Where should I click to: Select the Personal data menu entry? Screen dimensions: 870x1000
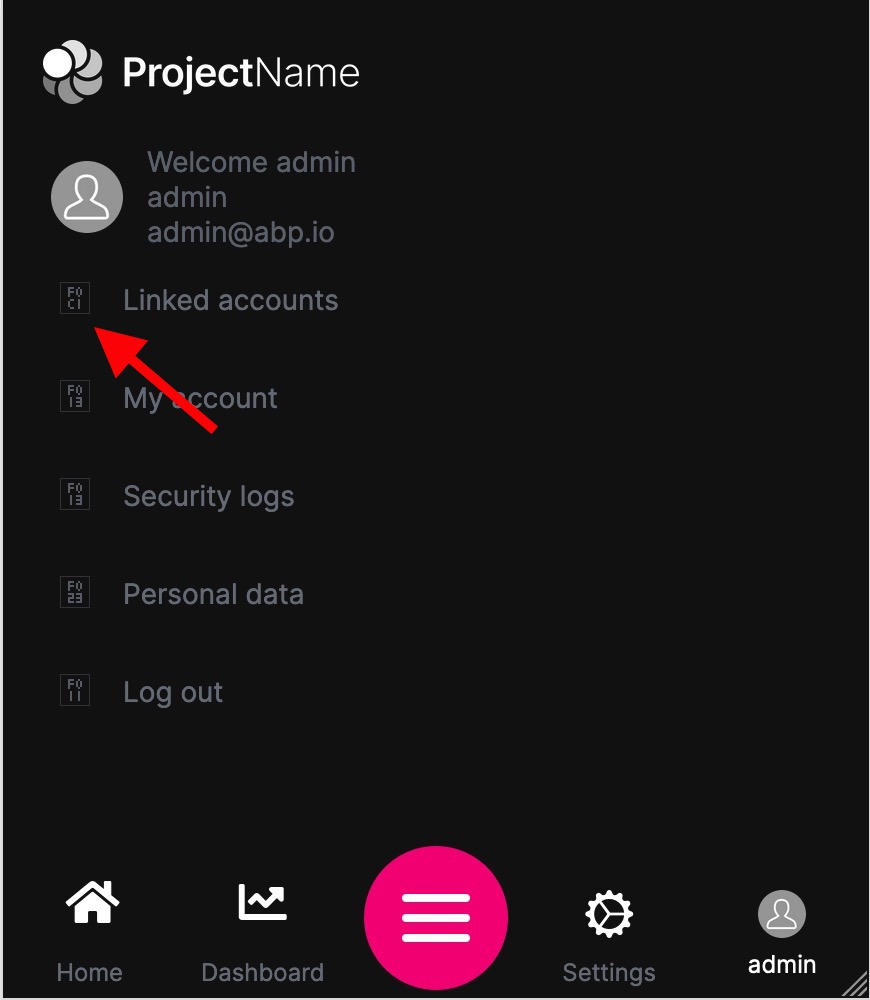tap(213, 594)
